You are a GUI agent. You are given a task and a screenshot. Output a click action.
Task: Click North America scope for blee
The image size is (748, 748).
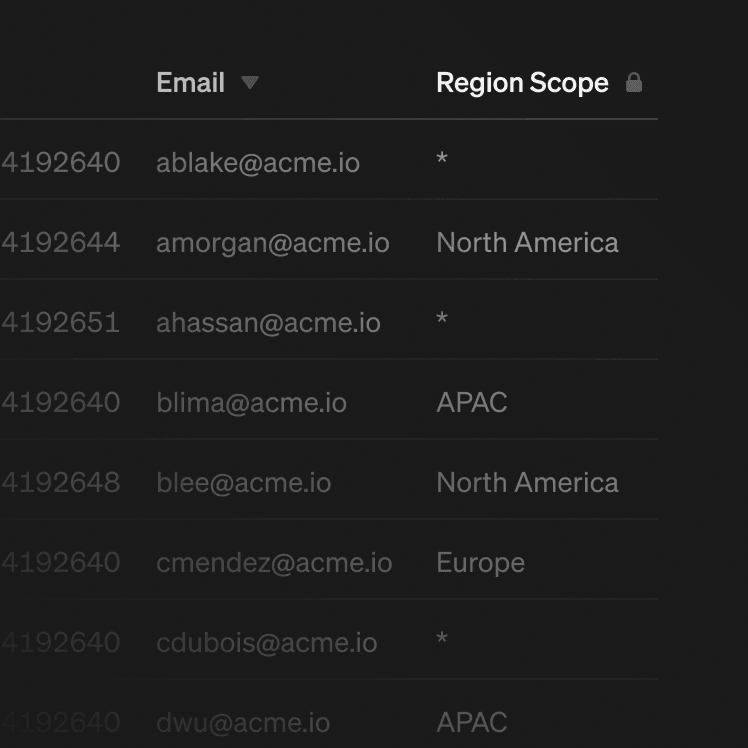(x=527, y=482)
